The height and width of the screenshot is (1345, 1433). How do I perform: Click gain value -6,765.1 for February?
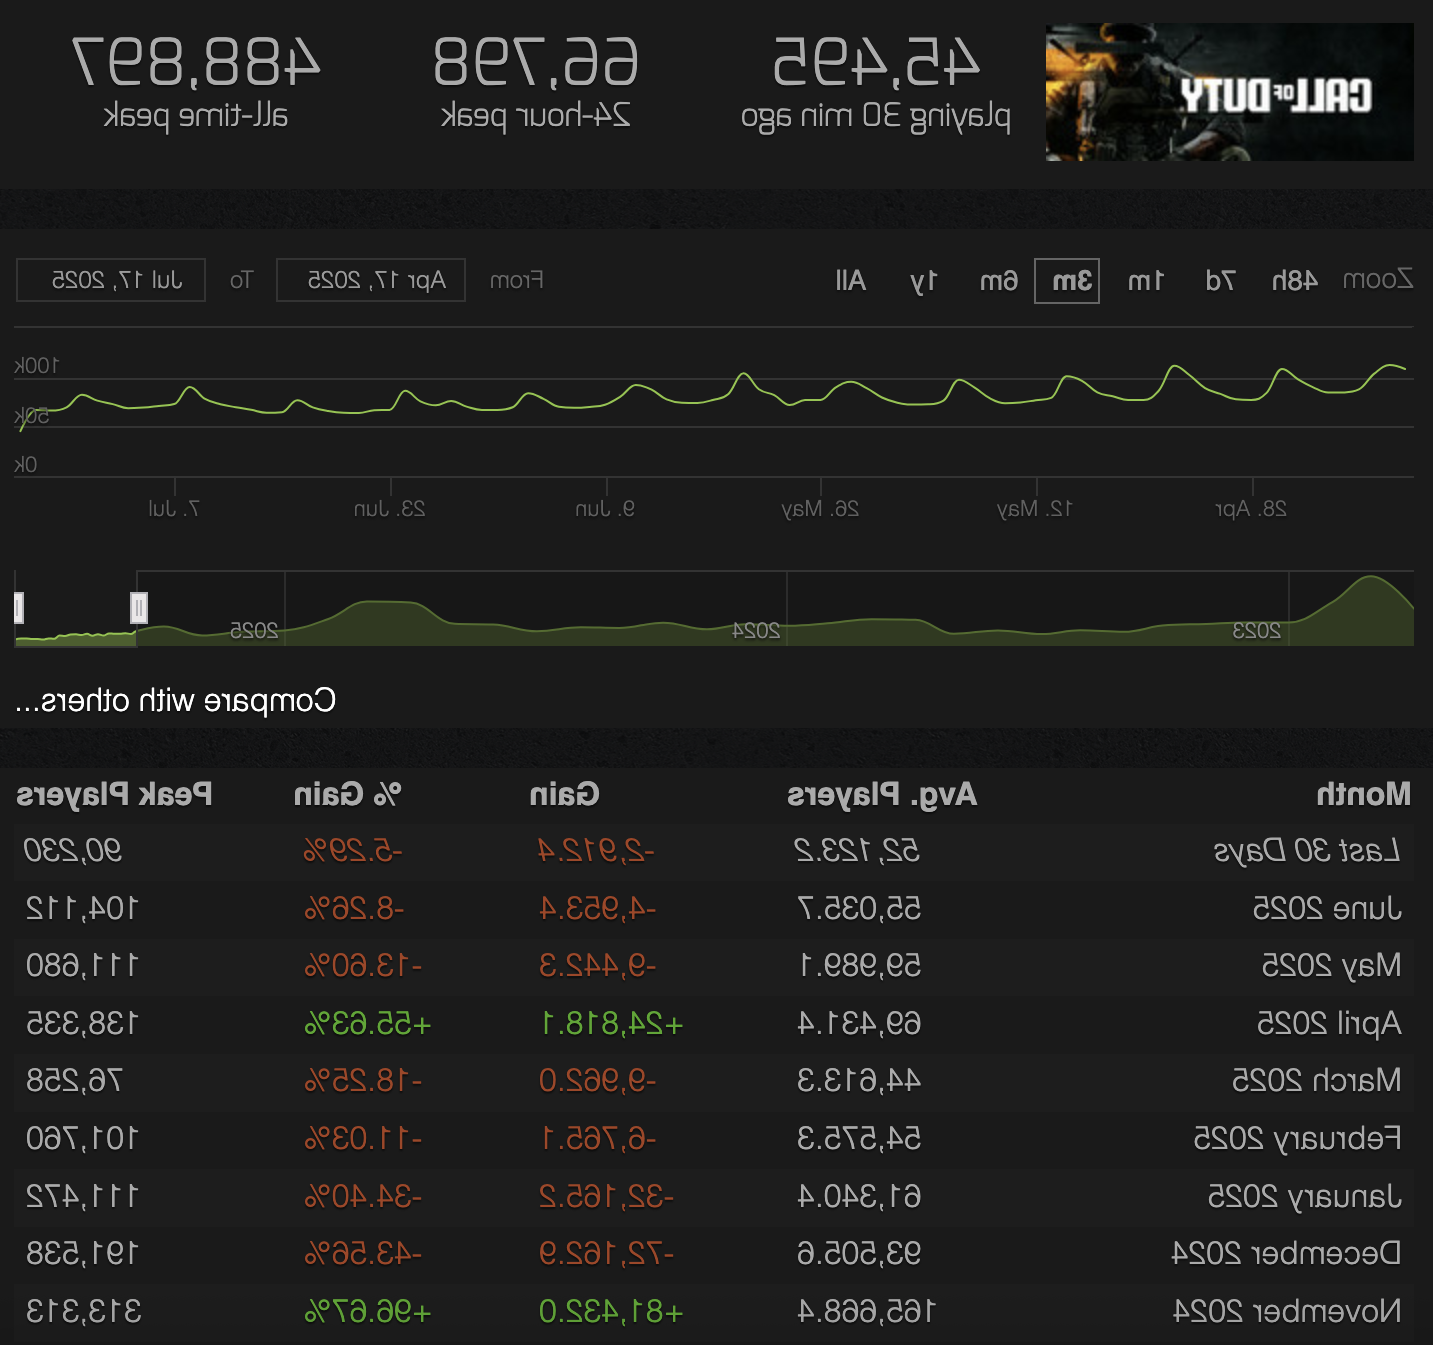click(598, 1139)
